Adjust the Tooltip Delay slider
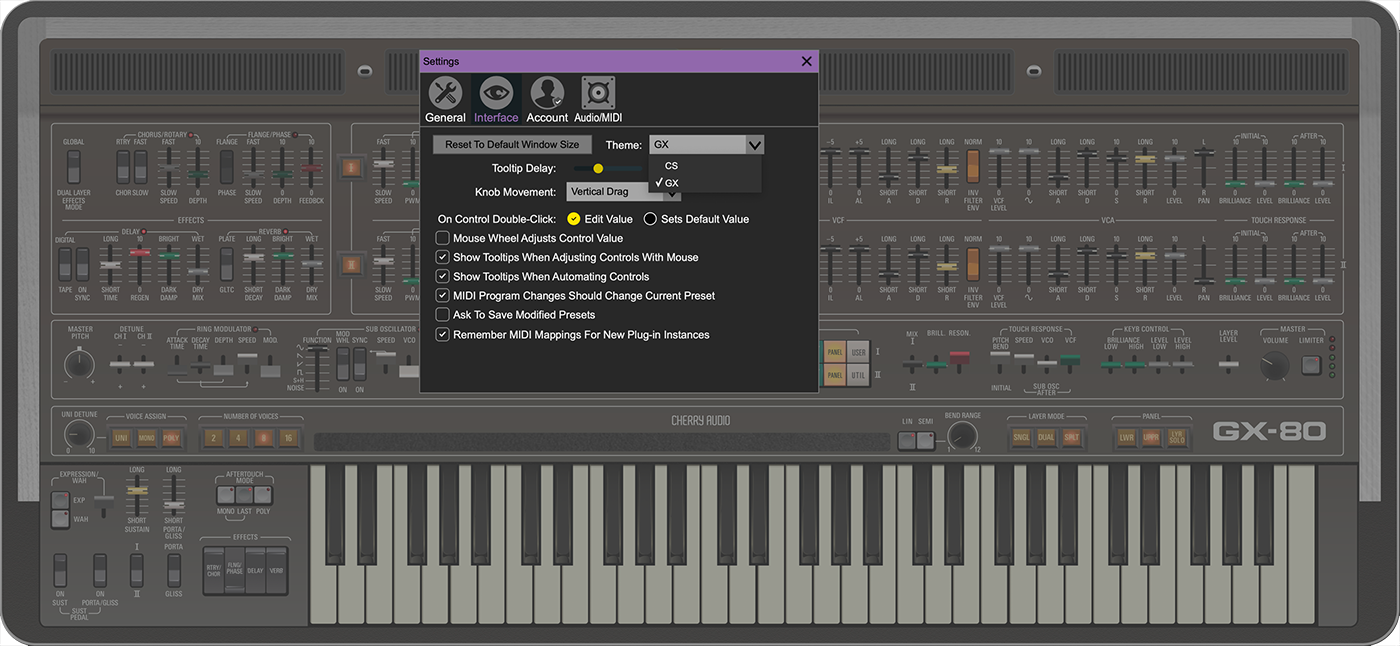 tap(598, 169)
